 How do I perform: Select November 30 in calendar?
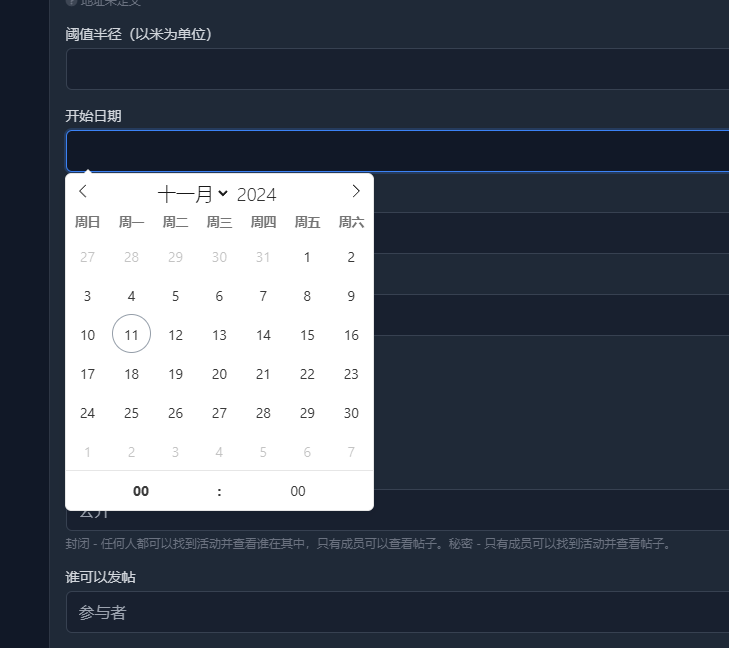click(x=351, y=413)
